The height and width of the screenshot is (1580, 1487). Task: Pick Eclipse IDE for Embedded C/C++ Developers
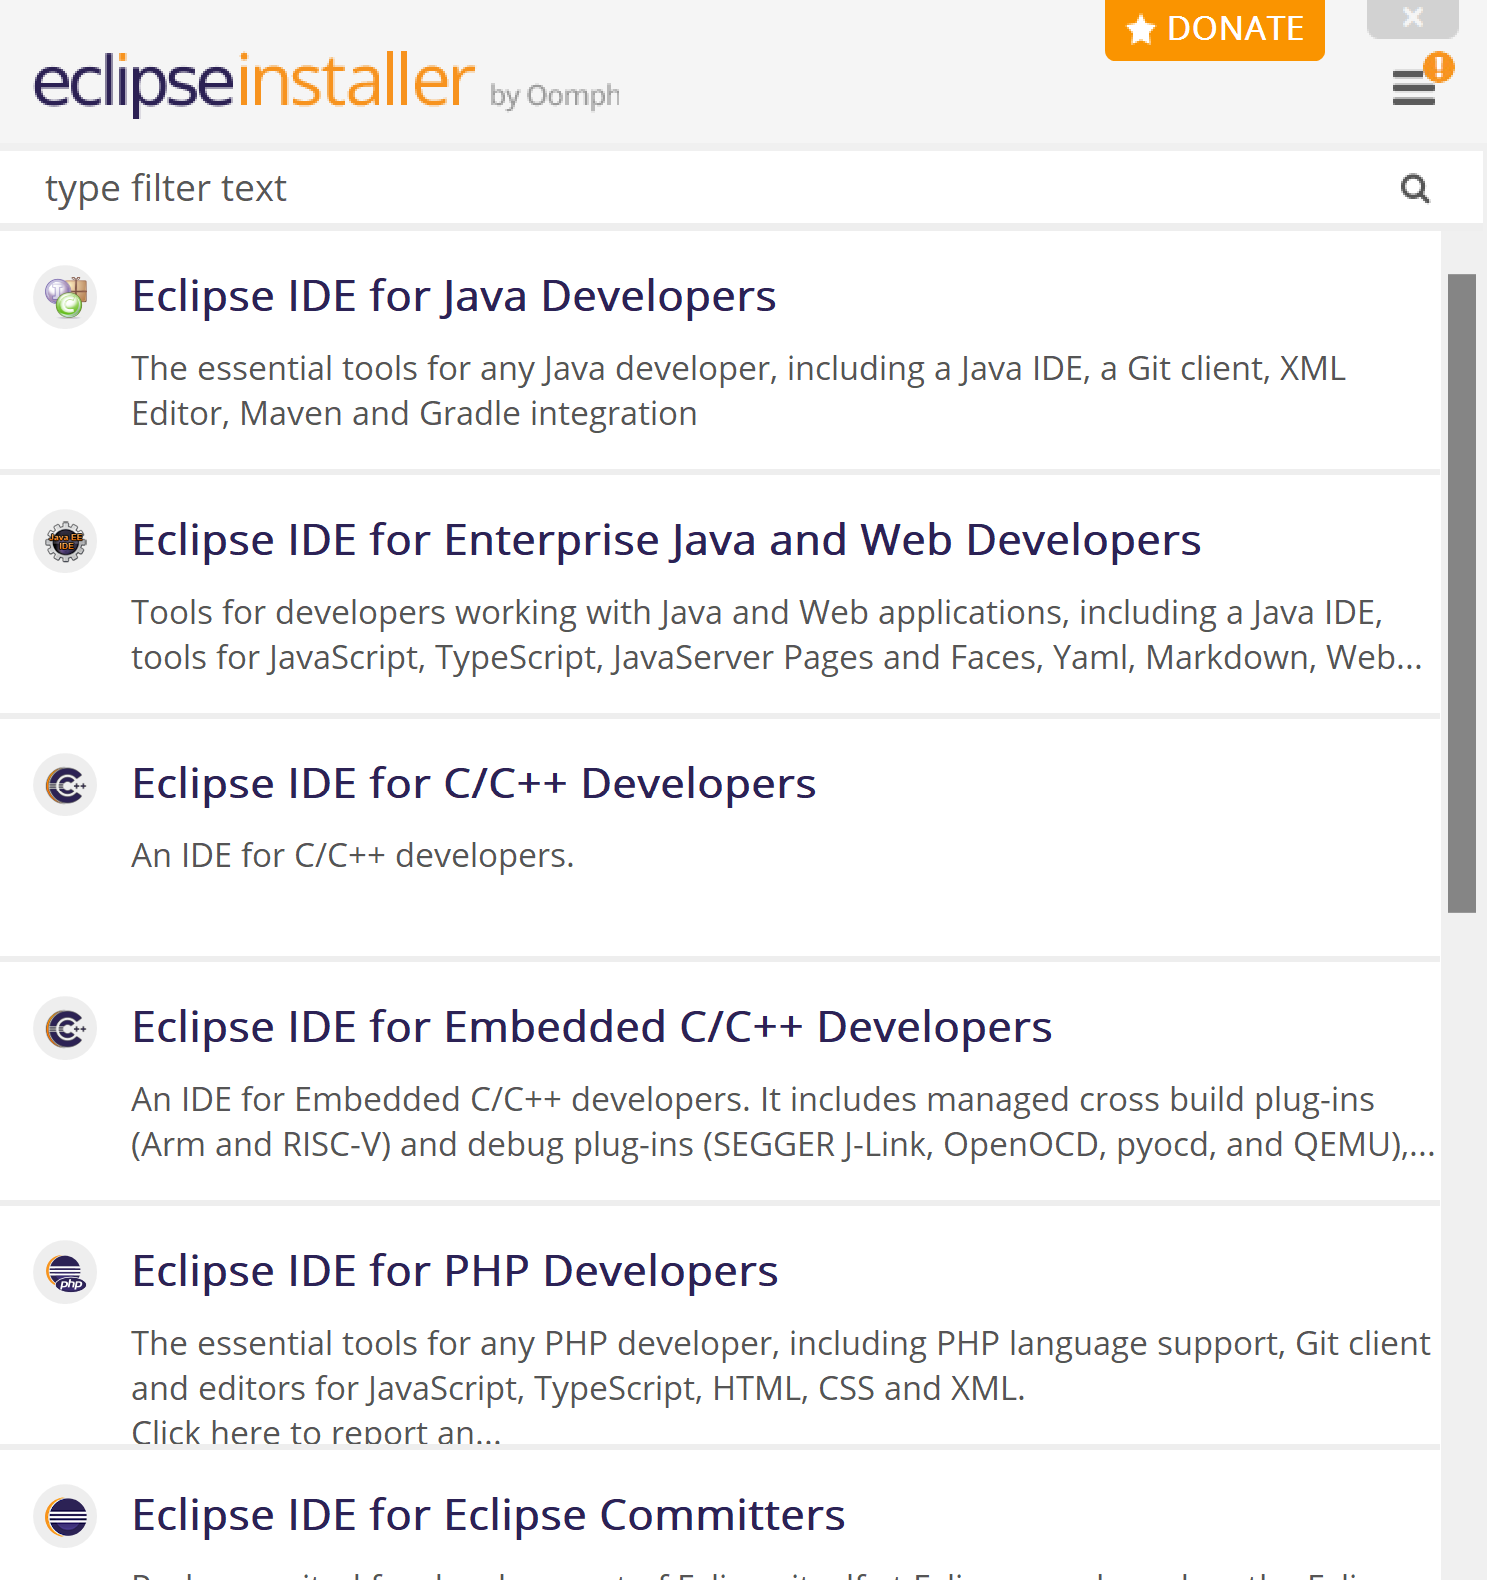click(x=592, y=1028)
